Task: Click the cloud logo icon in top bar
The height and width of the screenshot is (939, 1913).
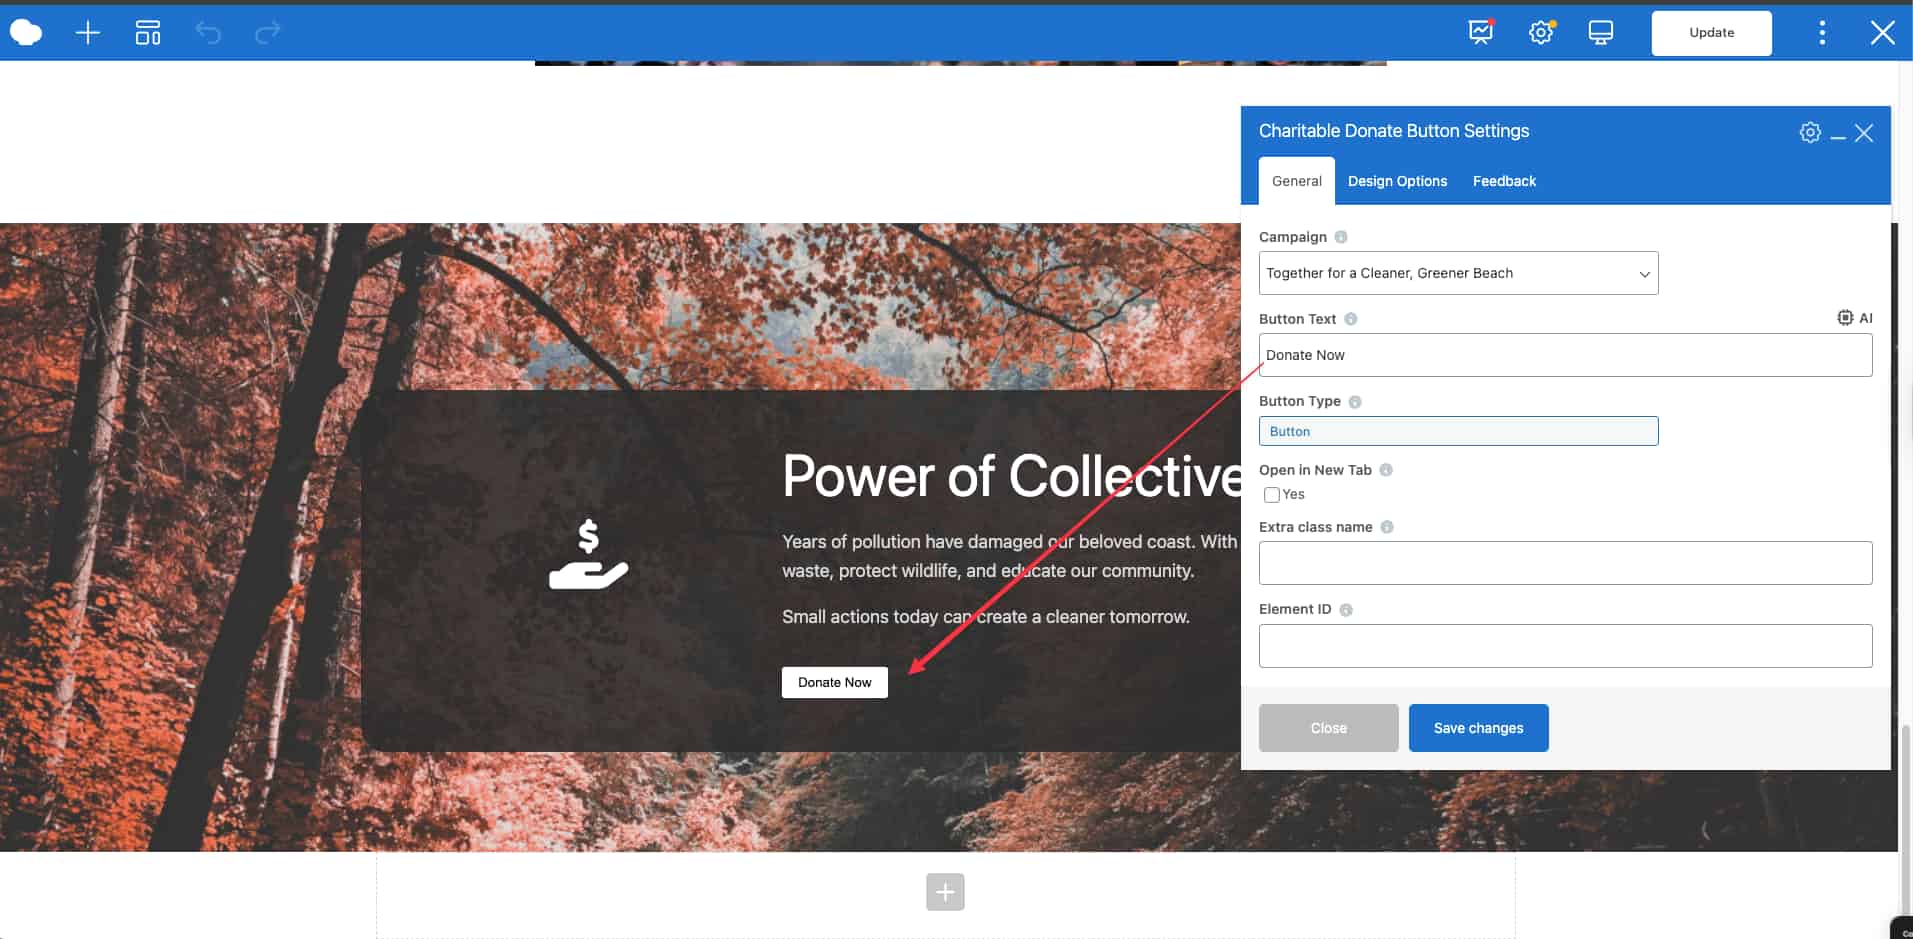Action: (x=26, y=33)
